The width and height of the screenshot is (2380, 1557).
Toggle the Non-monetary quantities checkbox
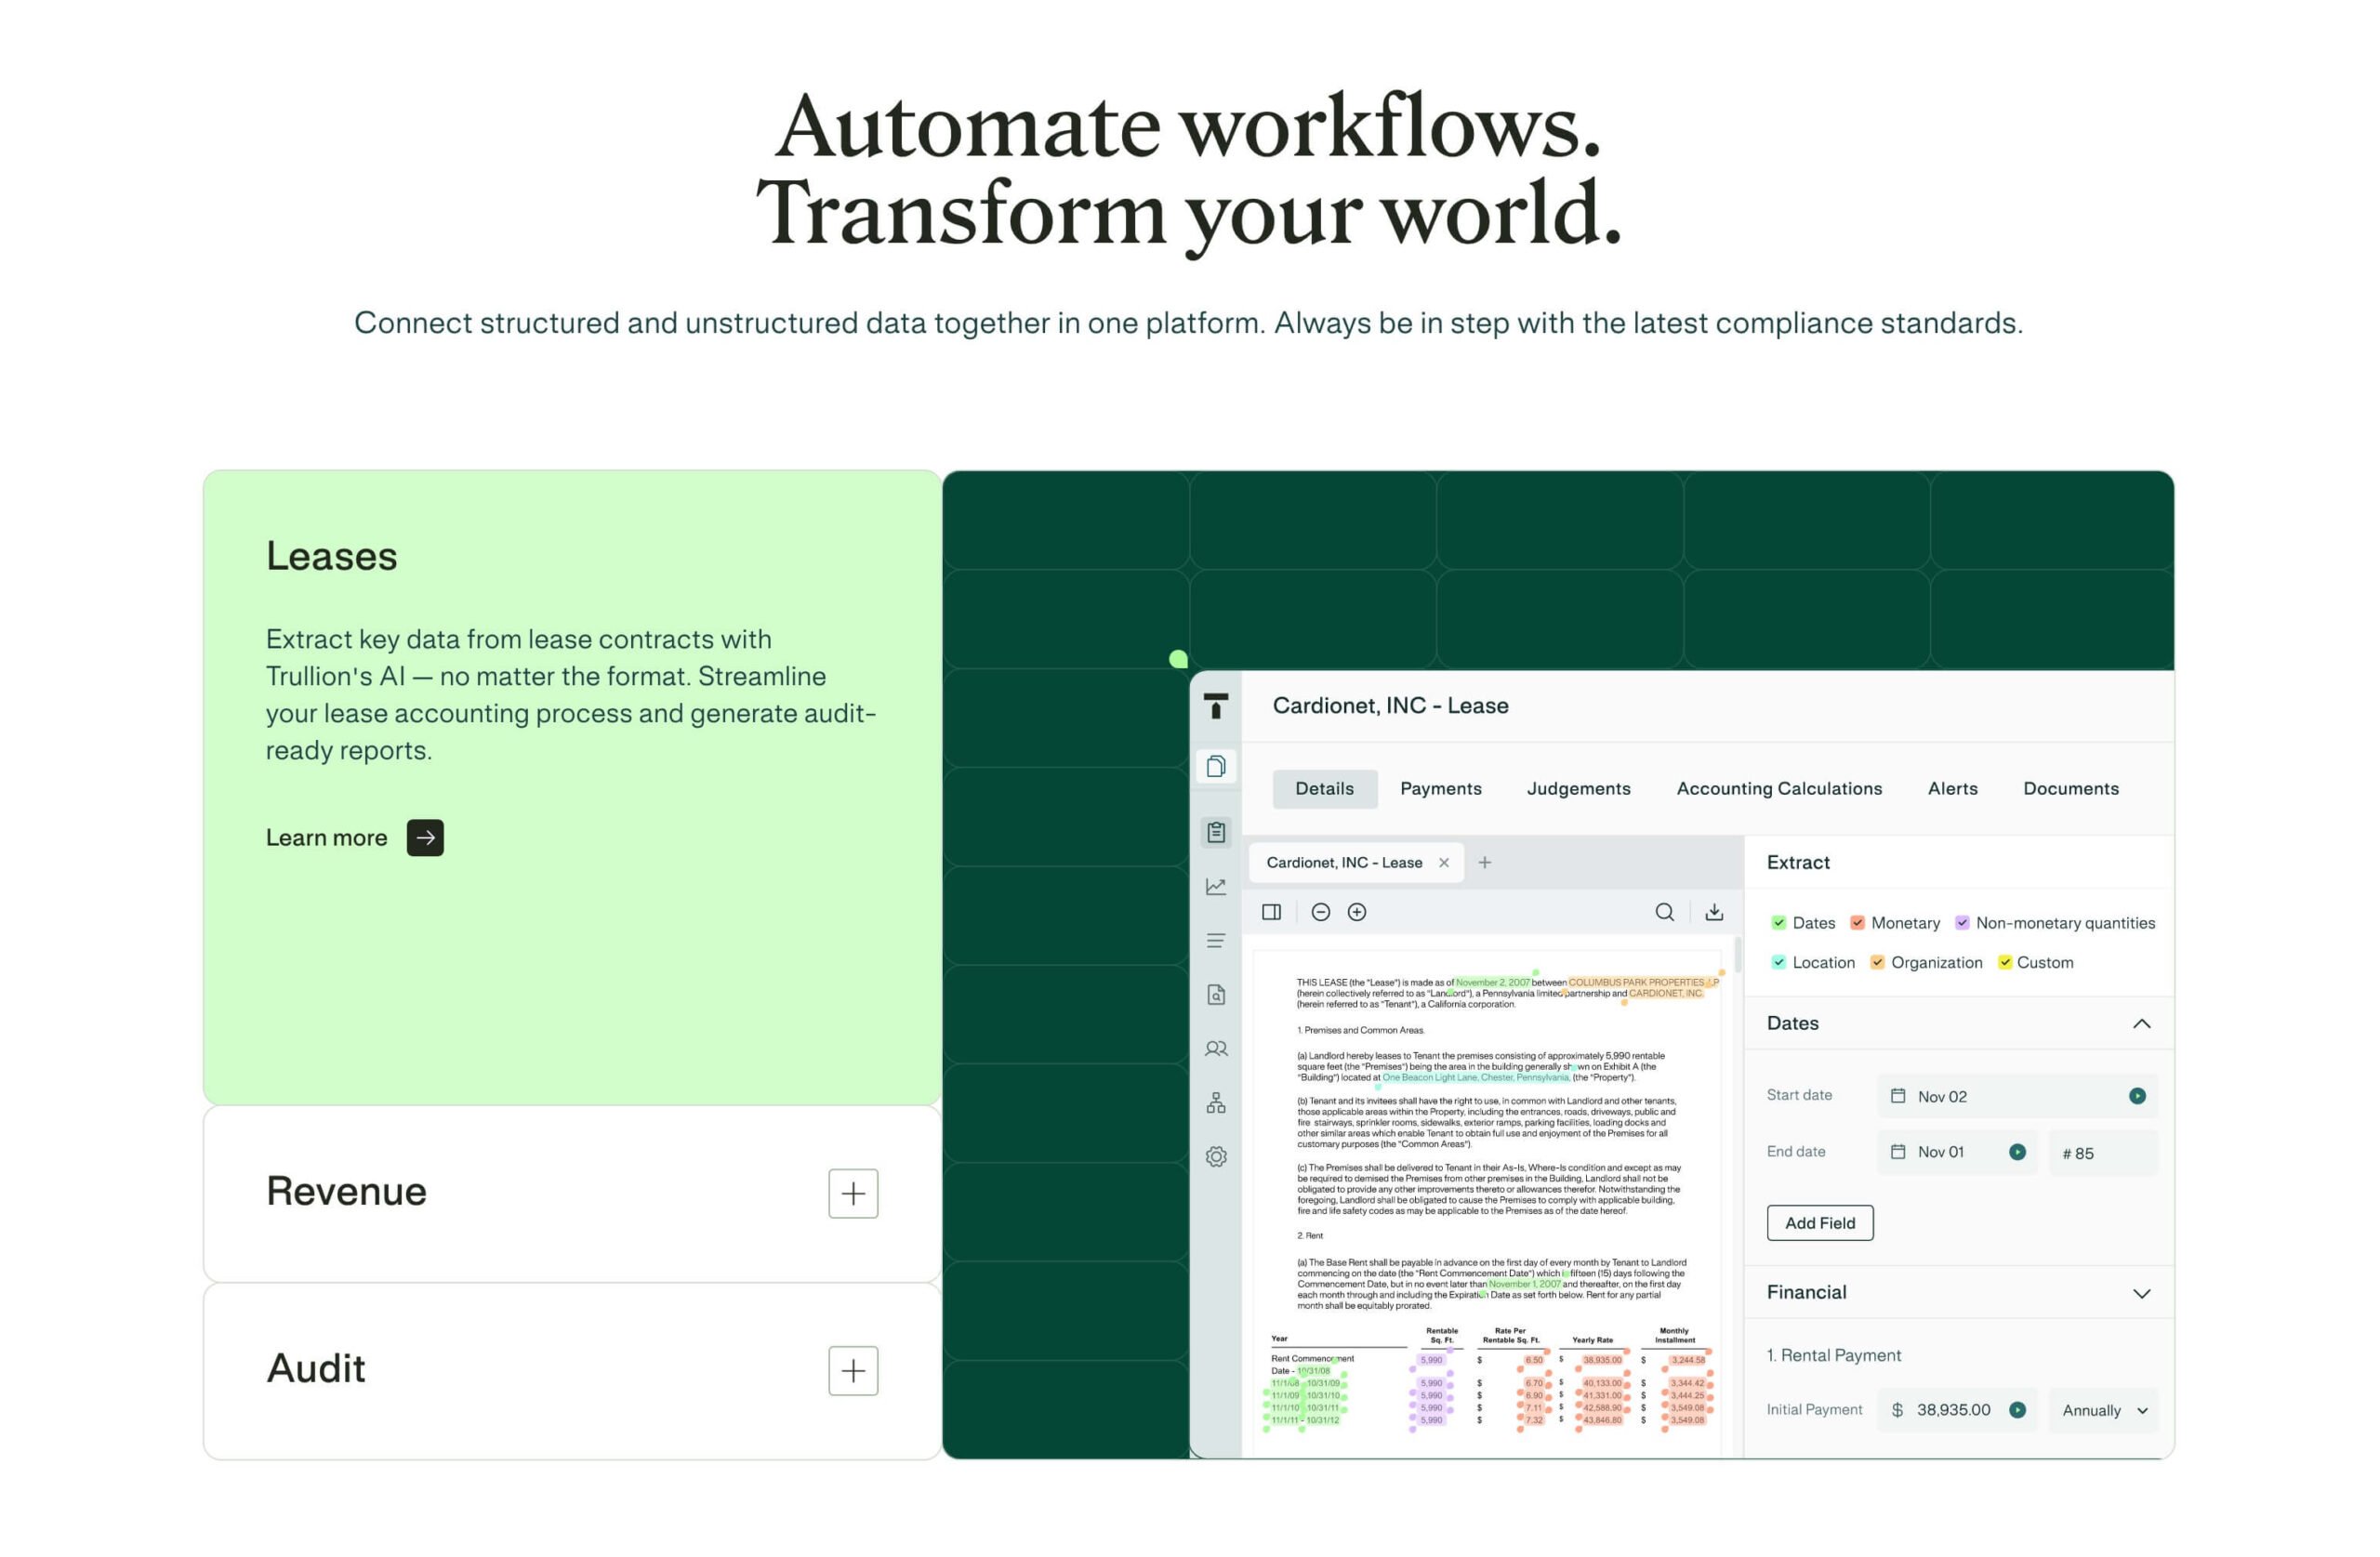tap(1962, 923)
